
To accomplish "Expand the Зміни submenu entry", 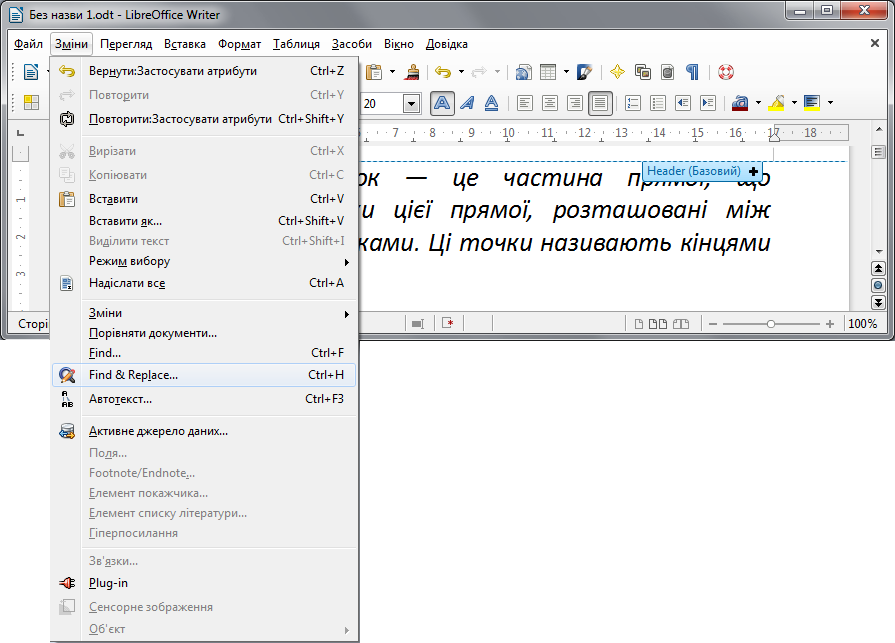I will click(x=204, y=313).
